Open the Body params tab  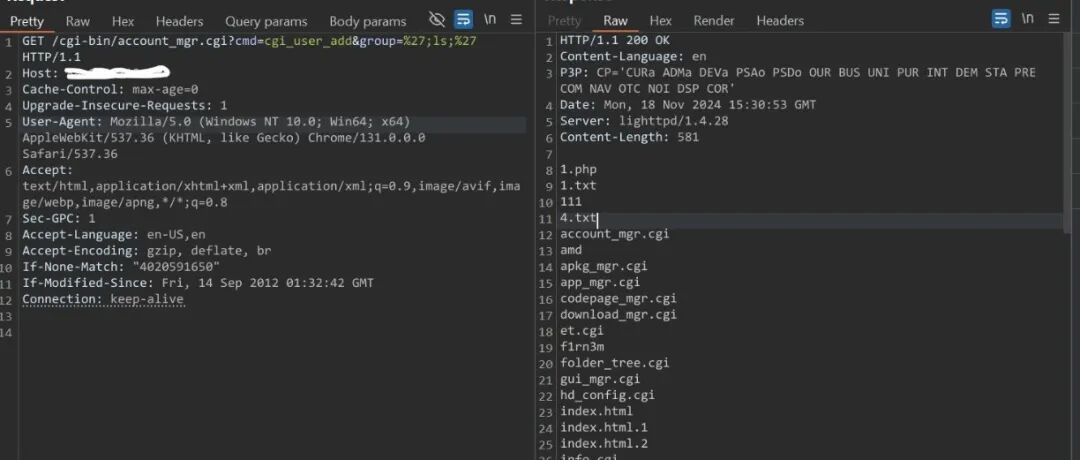click(x=368, y=21)
